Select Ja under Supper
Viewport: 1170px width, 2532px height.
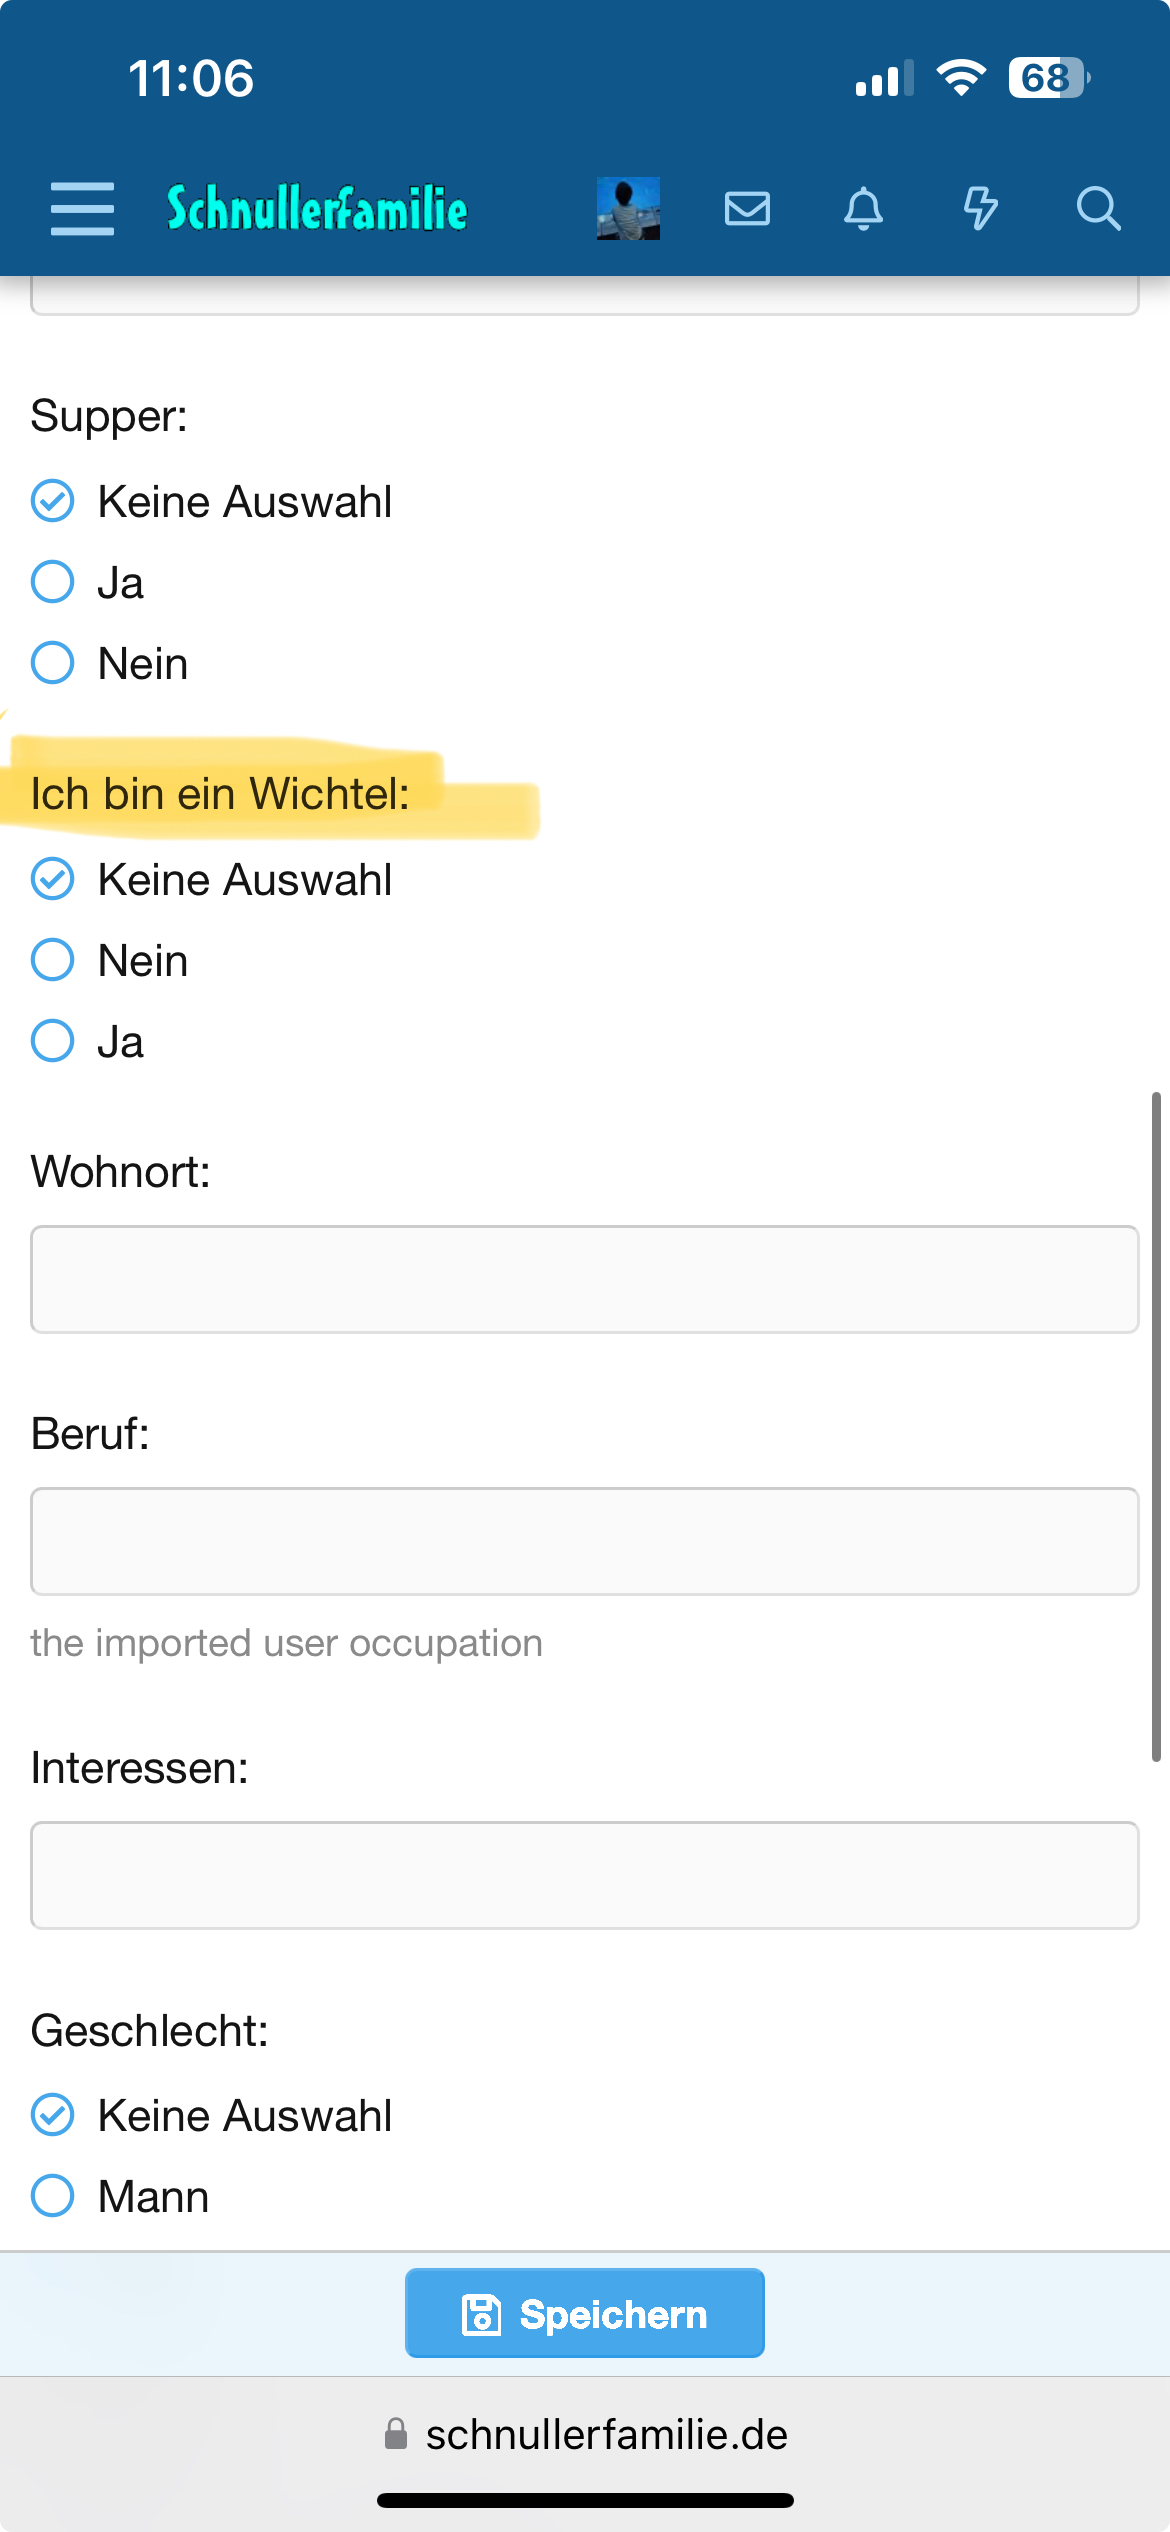point(53,582)
